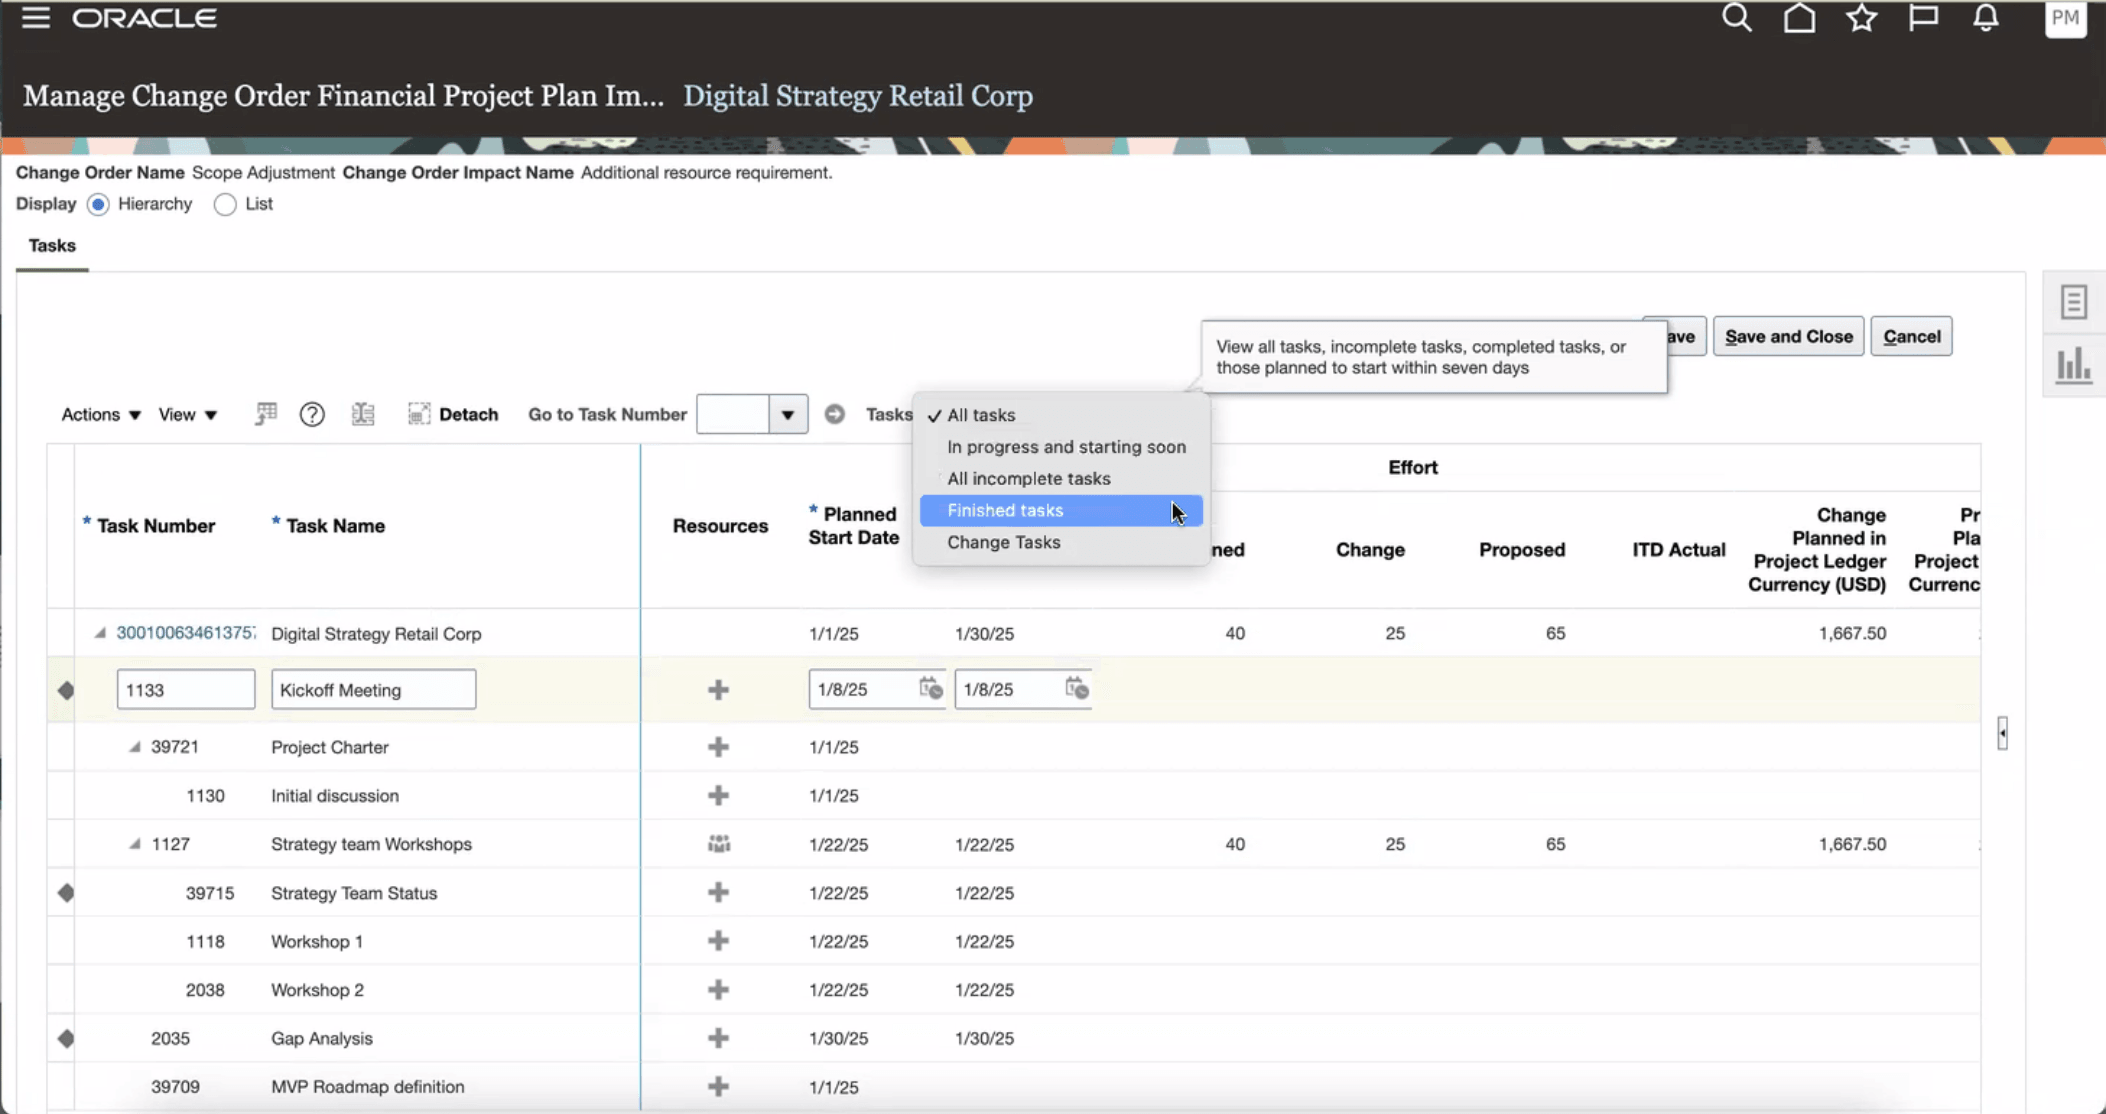Expand Go to Task Number dropdown arrow

coord(787,414)
